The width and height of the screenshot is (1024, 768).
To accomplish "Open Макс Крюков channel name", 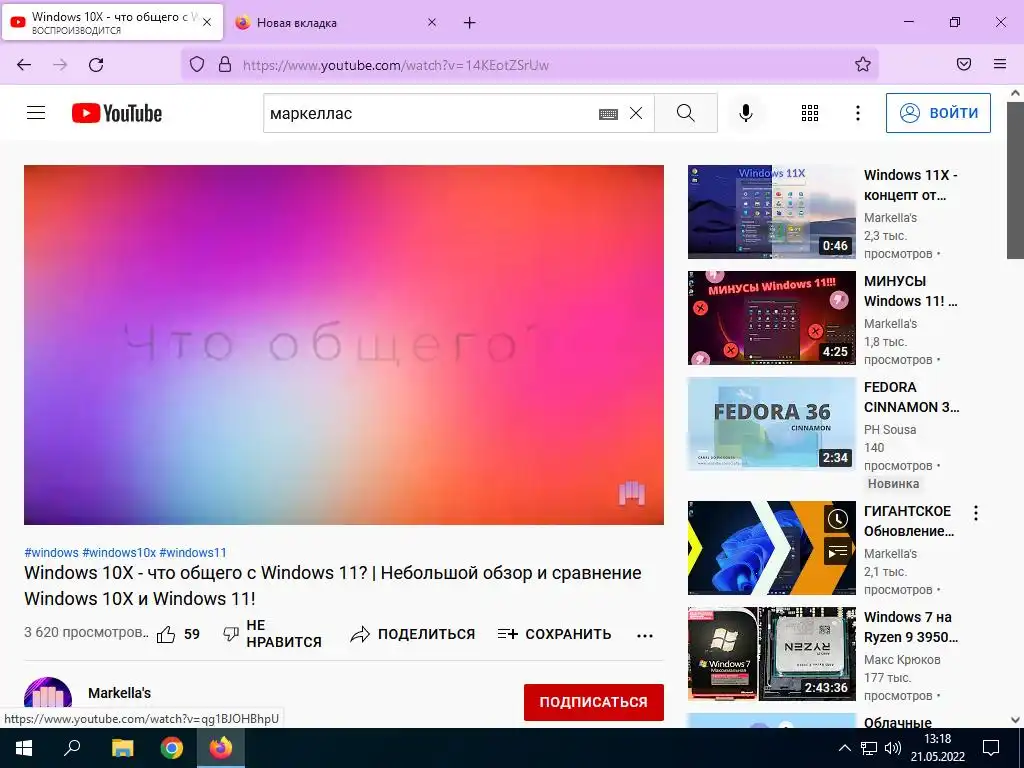I will [x=902, y=660].
